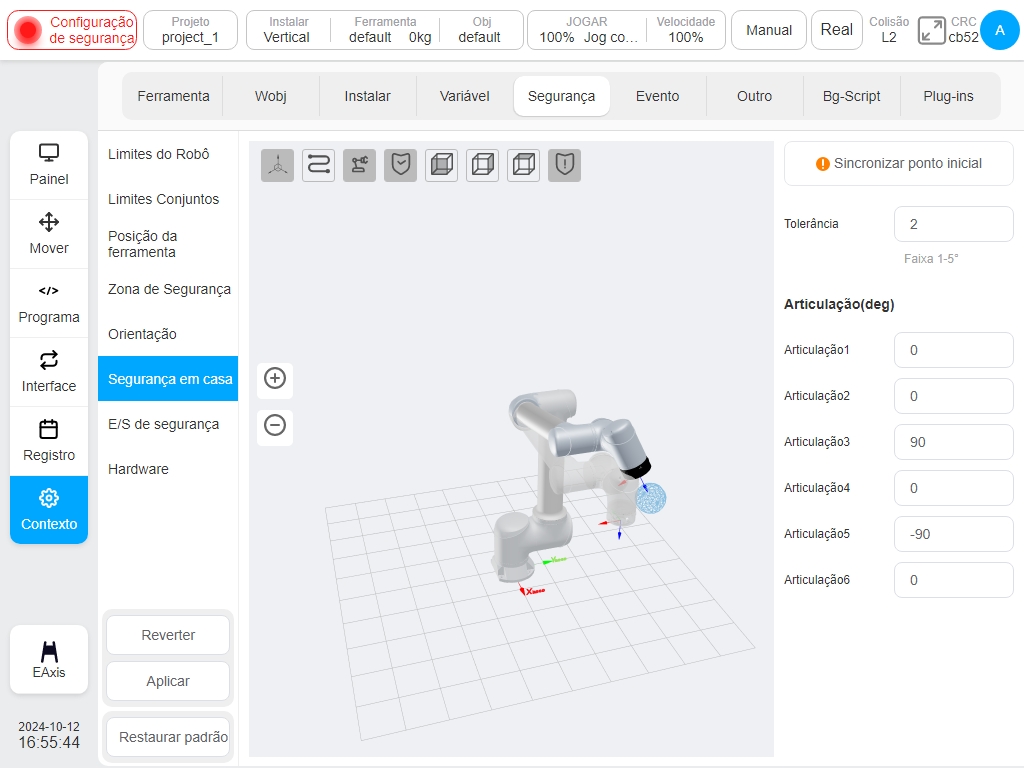Screen dimensions: 1024x768
Task: Select the top-face cube view icon
Action: [524, 165]
